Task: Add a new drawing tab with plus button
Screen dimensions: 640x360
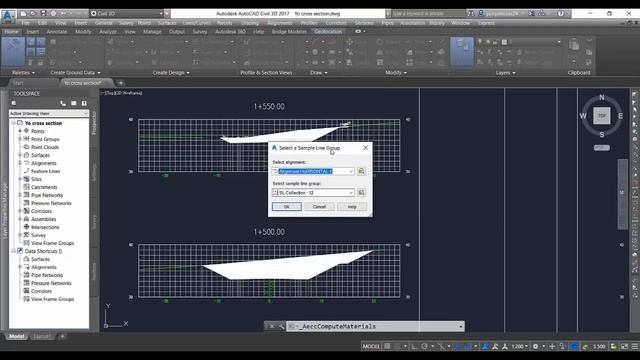Action: tap(121, 83)
